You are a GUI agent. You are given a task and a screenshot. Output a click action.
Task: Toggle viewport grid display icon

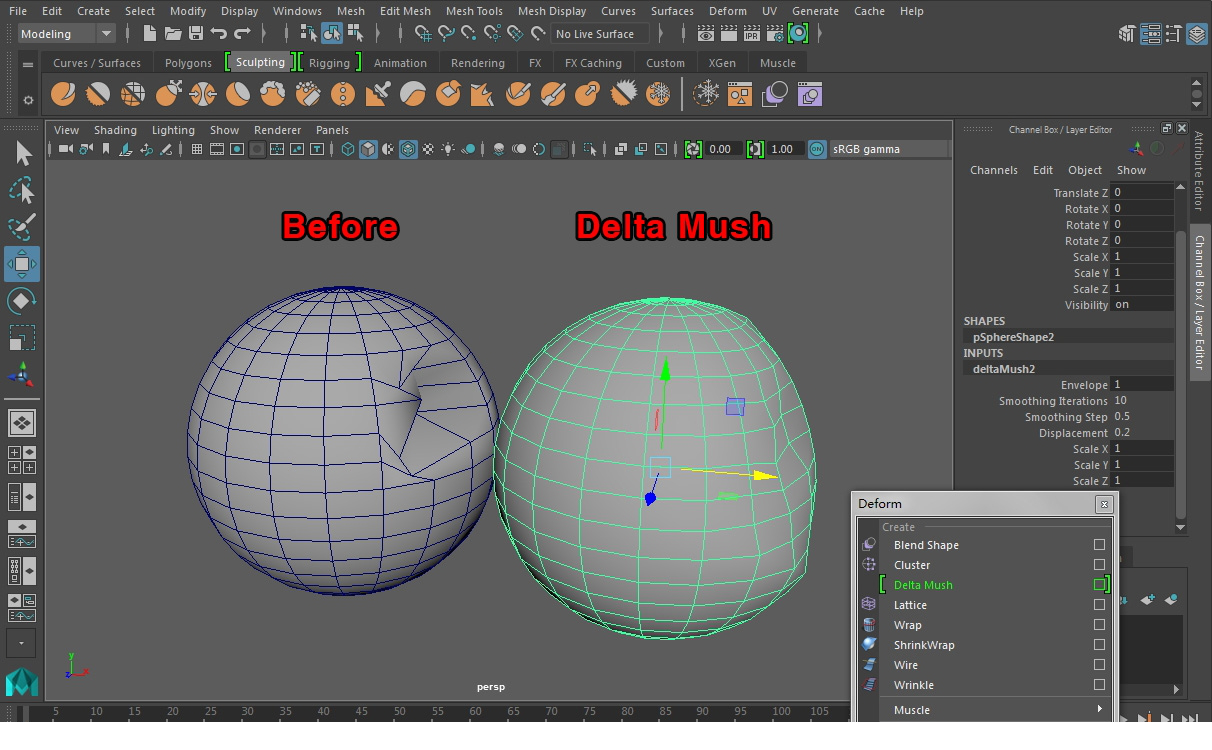pos(197,149)
